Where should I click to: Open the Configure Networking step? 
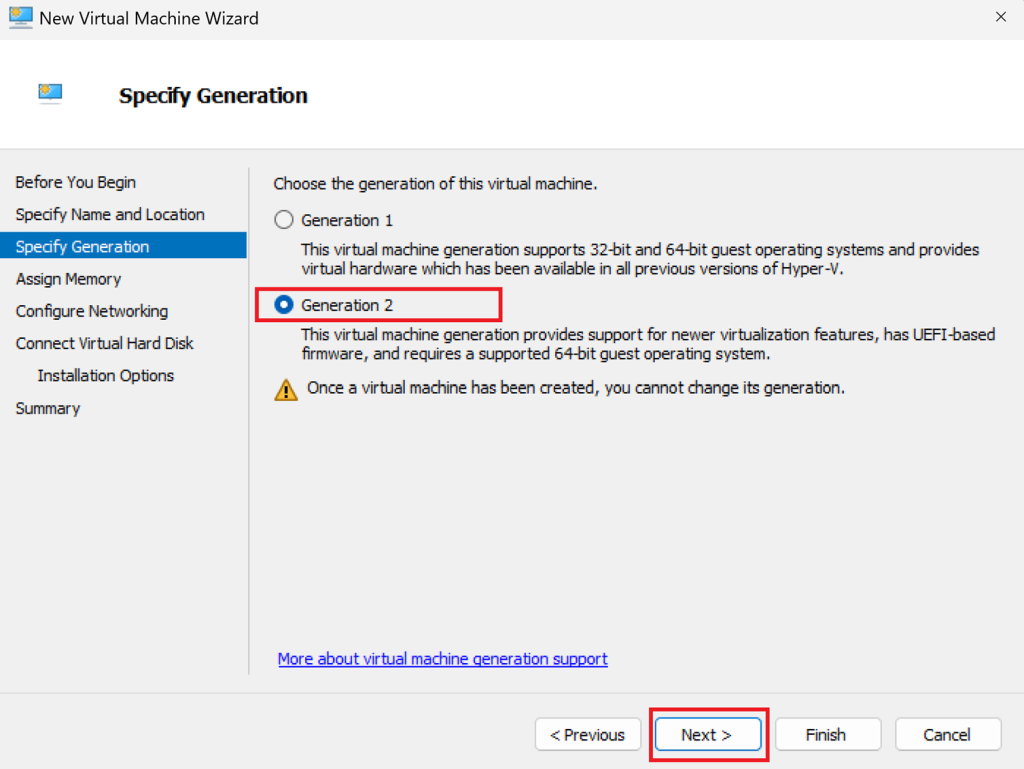click(x=92, y=311)
